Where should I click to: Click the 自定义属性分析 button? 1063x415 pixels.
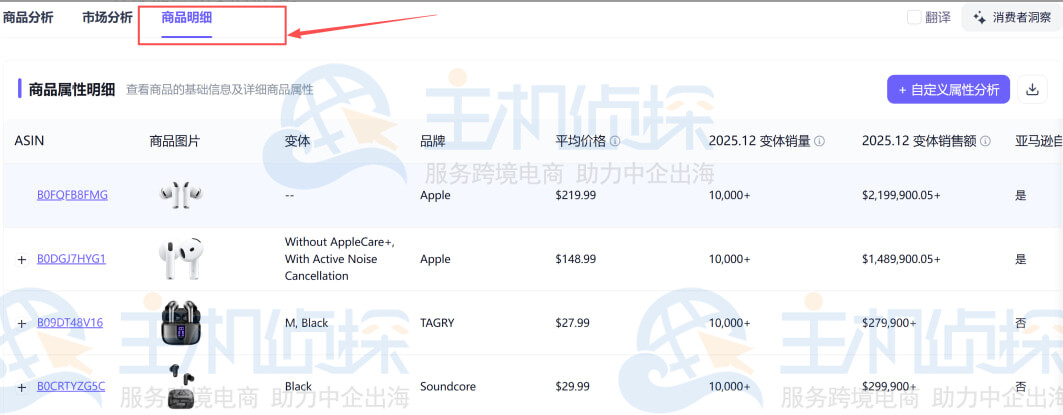(x=948, y=90)
